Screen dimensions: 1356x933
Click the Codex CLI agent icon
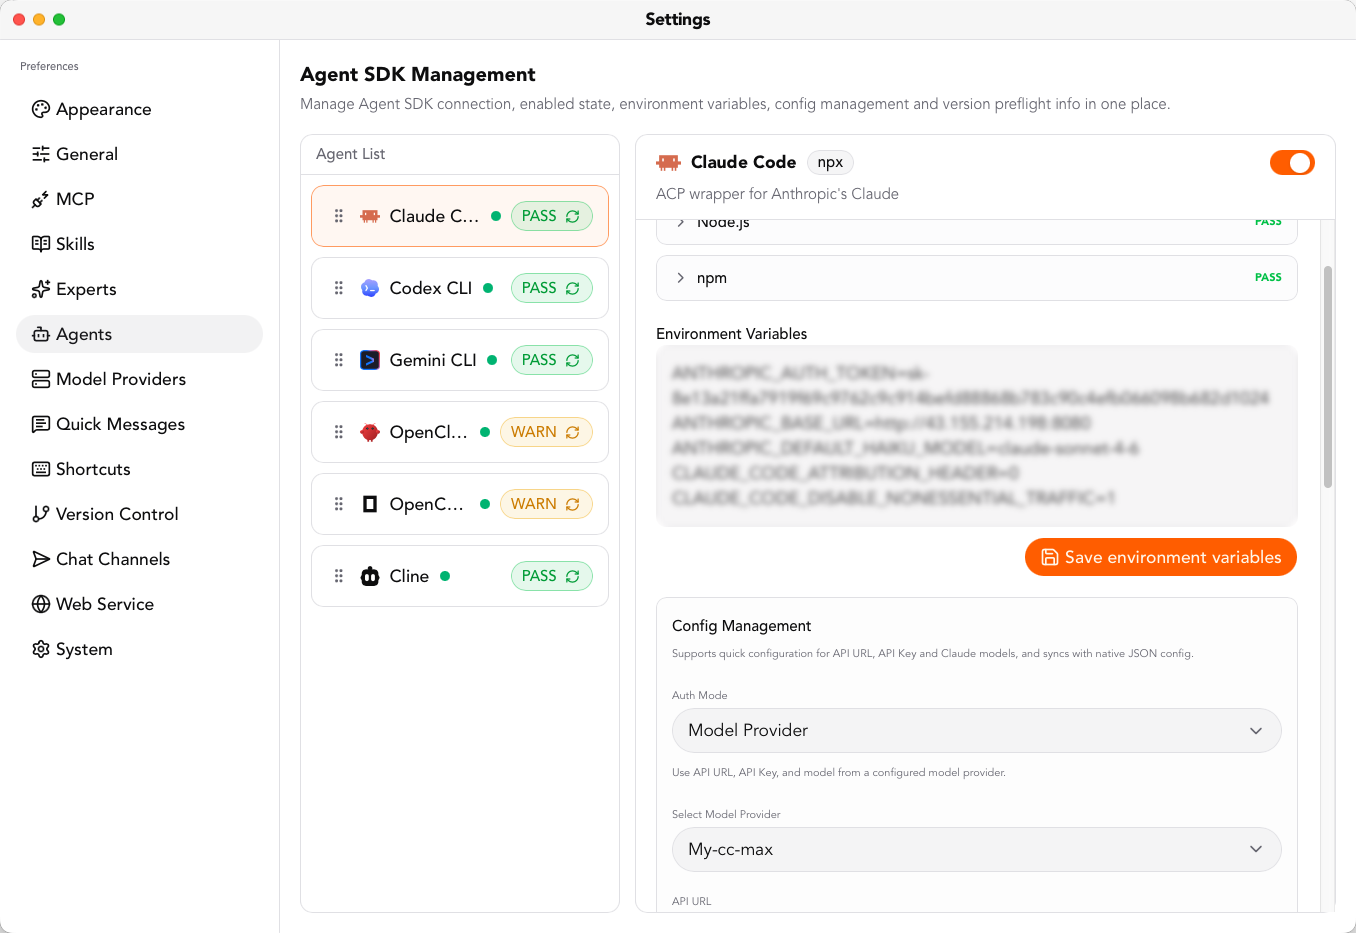(x=370, y=288)
